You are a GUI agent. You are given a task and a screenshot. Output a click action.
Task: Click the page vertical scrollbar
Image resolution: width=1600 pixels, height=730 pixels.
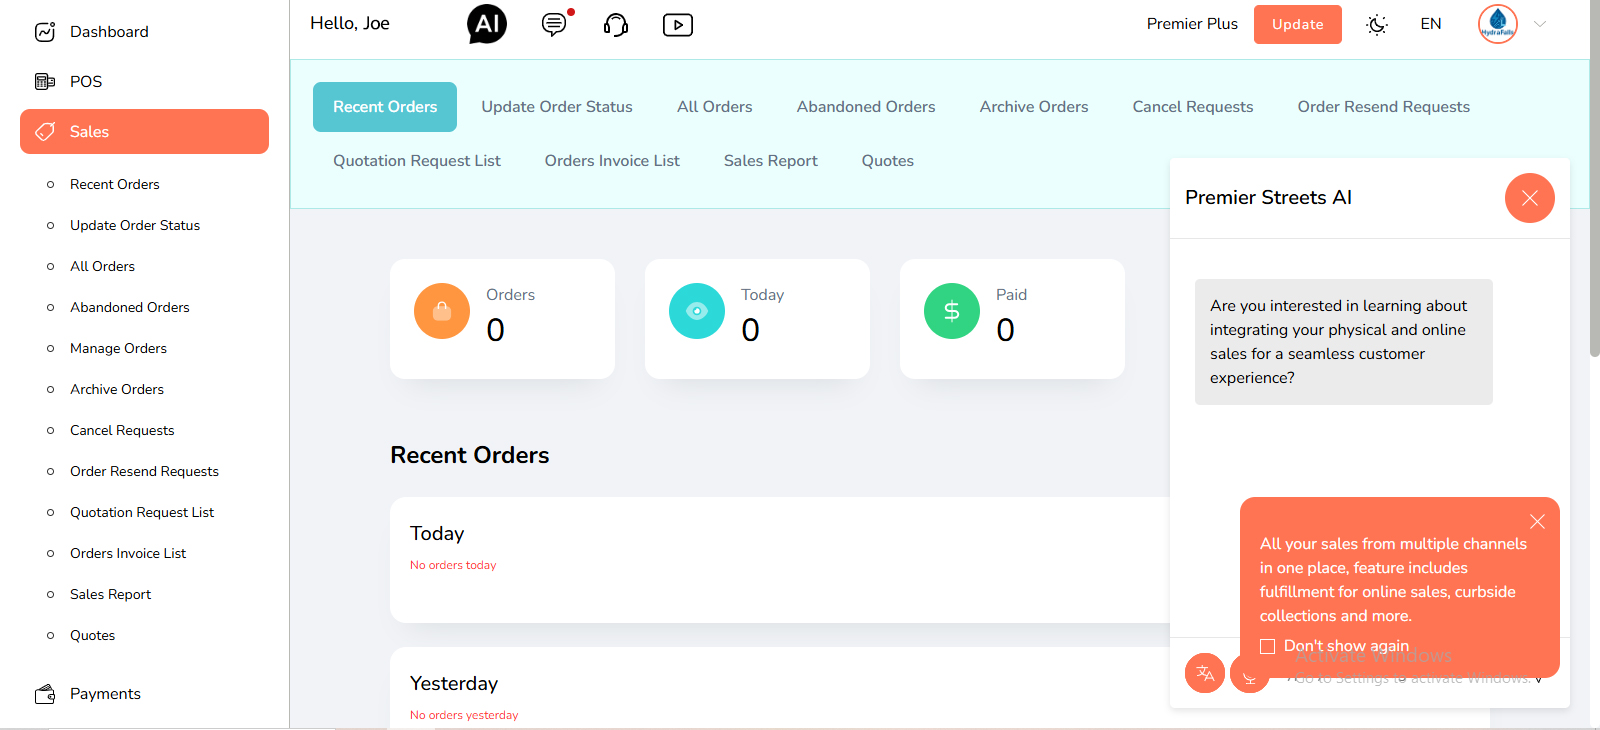pyautogui.click(x=1594, y=178)
